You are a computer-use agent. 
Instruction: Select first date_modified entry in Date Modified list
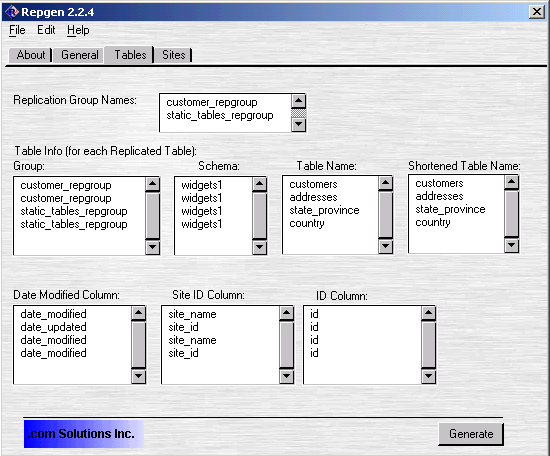click(53, 314)
